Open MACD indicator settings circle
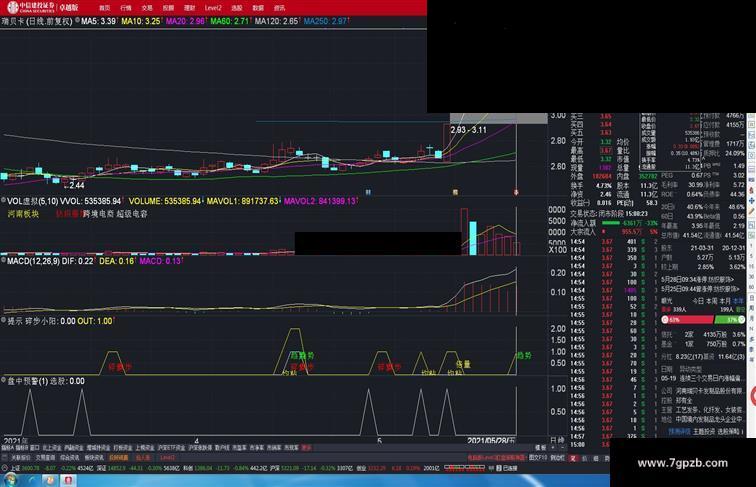This screenshot has height=487, width=756. pos(3,260)
